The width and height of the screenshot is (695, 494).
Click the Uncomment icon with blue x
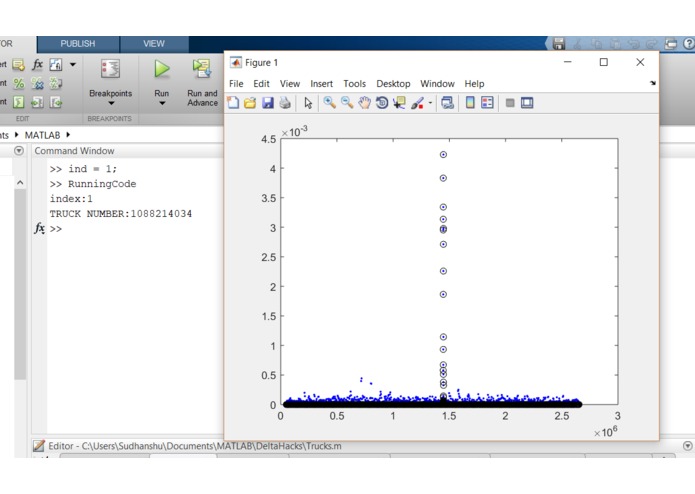coord(37,84)
